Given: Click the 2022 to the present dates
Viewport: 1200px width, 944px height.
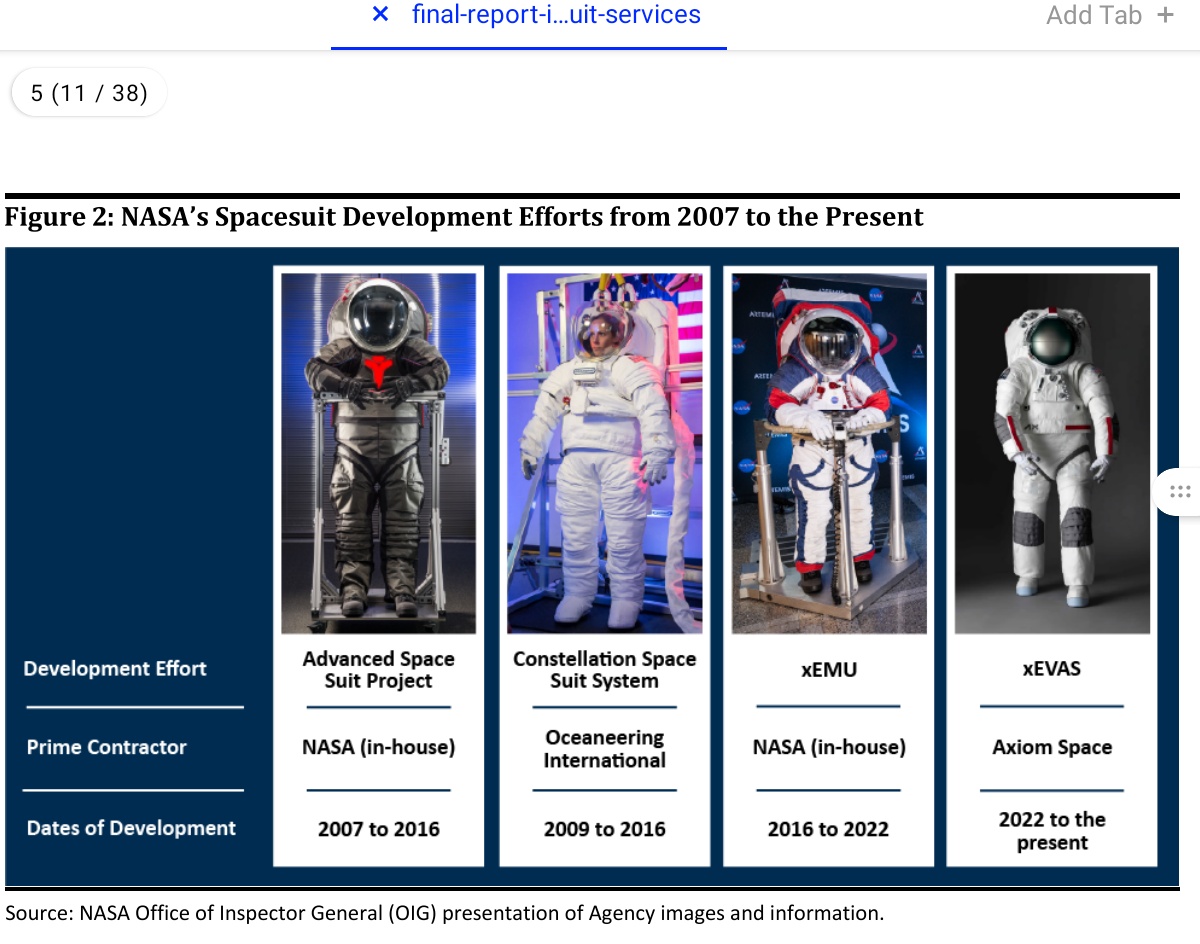Looking at the screenshot, I should 1052,831.
